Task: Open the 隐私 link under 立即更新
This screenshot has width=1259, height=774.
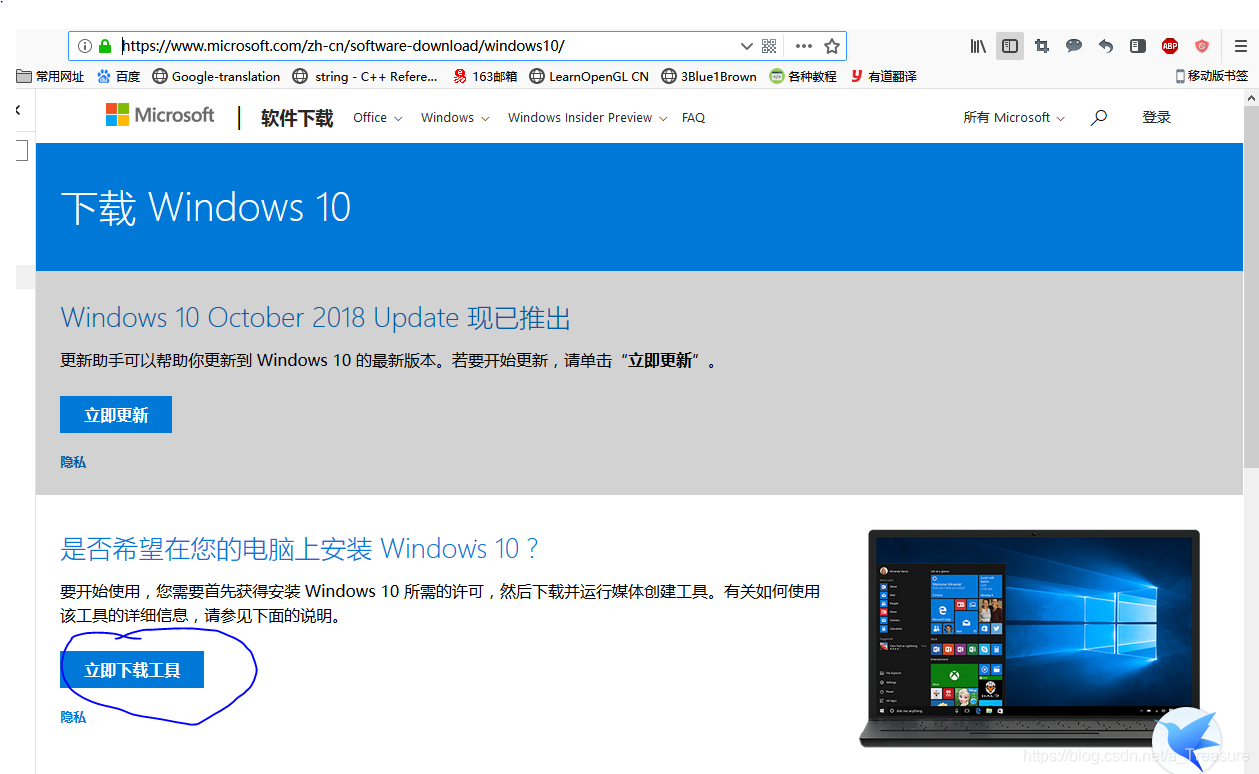Action: (x=73, y=462)
